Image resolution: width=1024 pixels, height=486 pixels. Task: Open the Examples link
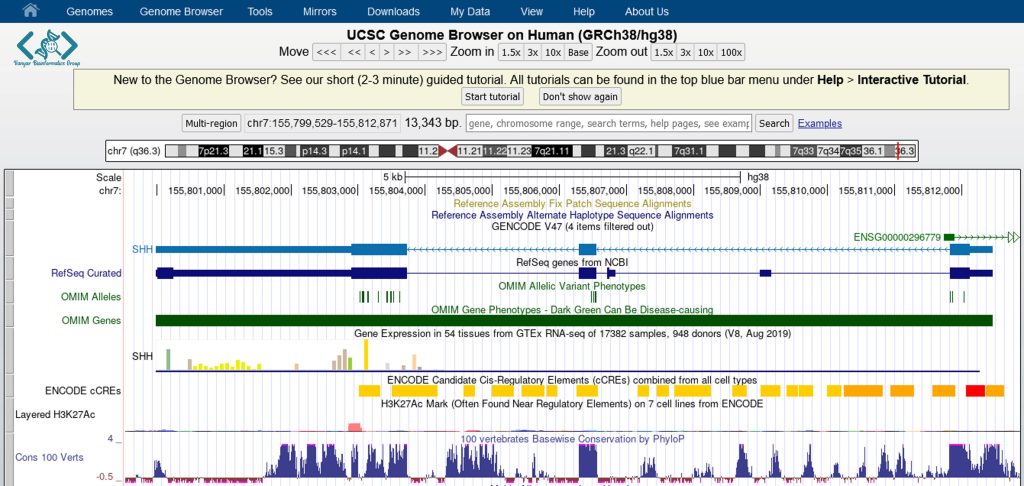coord(819,123)
